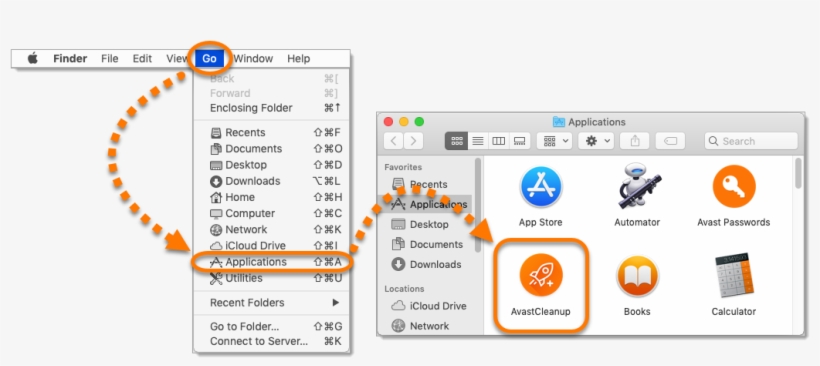Image resolution: width=820 pixels, height=366 pixels.
Task: Select Downloads in Finder sidebar
Action: [426, 264]
